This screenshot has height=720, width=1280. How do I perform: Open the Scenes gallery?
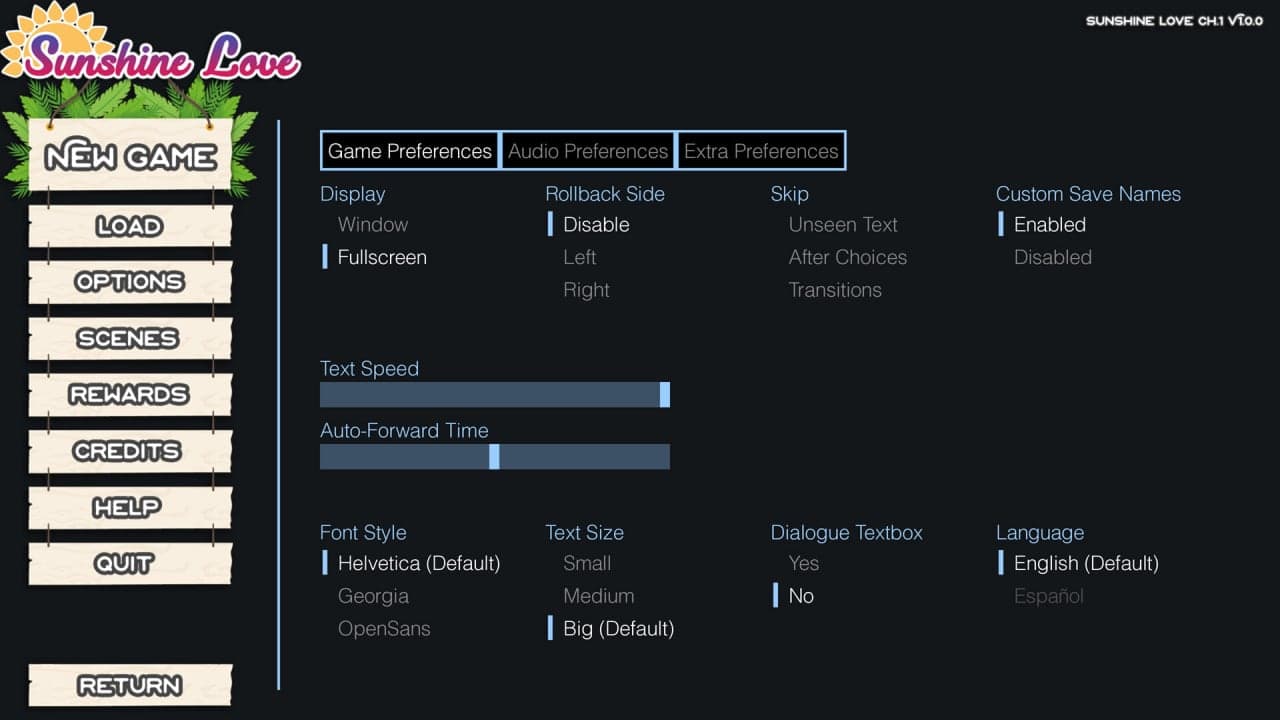pyautogui.click(x=130, y=339)
